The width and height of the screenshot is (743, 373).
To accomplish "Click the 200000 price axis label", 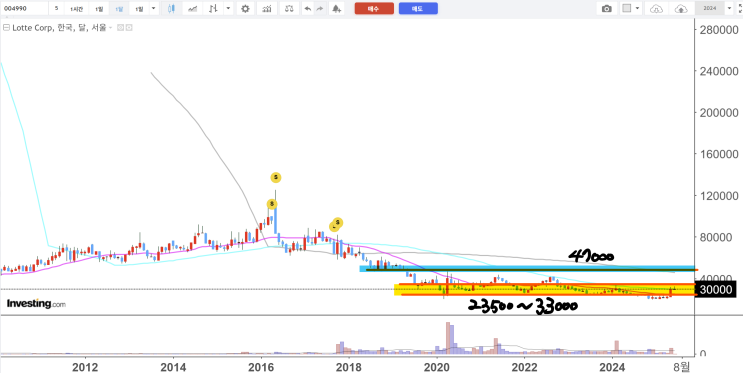I will point(718,113).
